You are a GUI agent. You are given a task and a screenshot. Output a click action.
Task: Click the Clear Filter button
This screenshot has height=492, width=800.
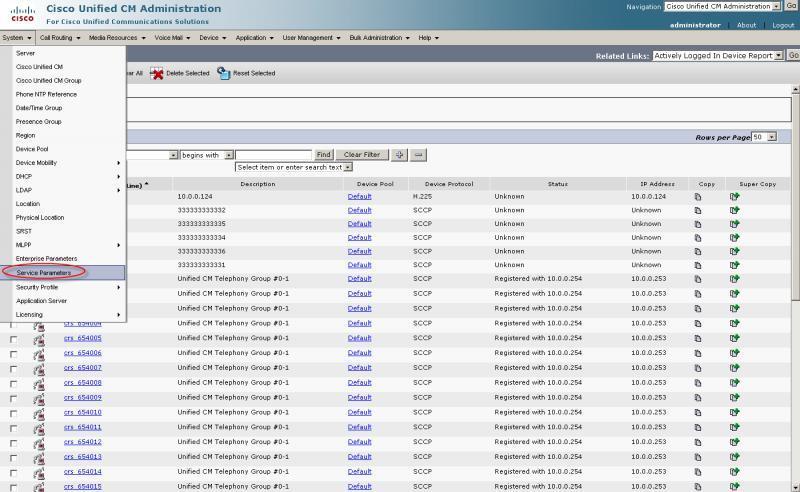362,155
